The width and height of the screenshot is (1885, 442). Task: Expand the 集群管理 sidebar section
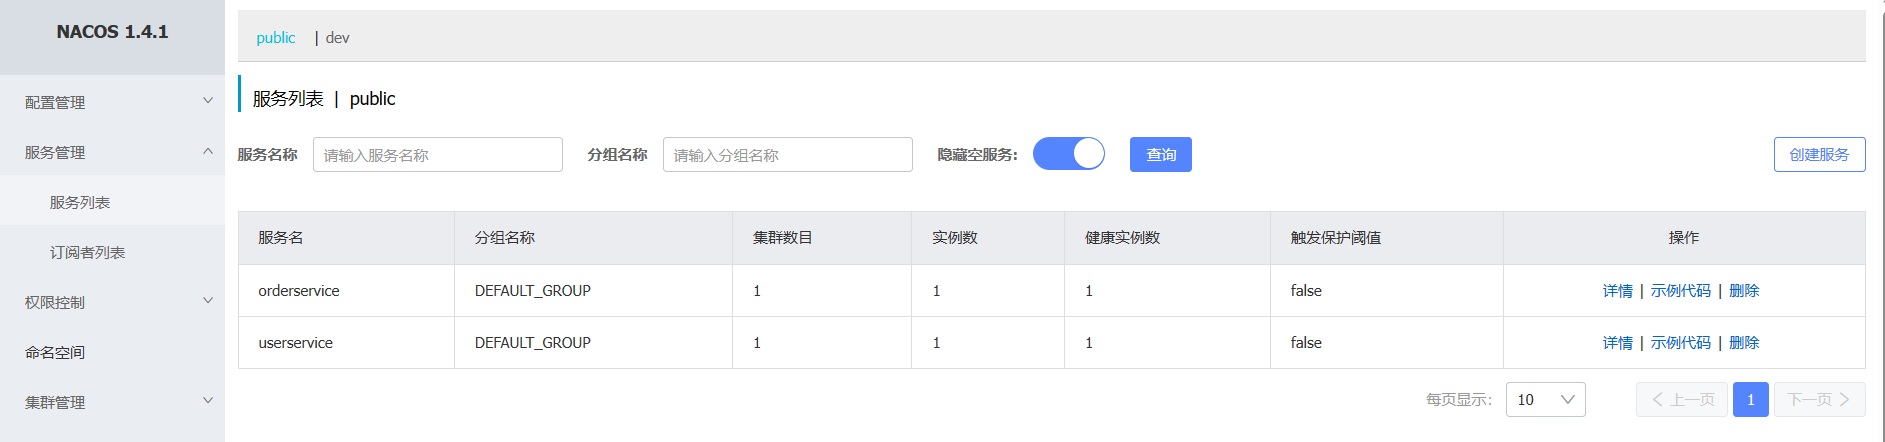pyautogui.click(x=112, y=402)
